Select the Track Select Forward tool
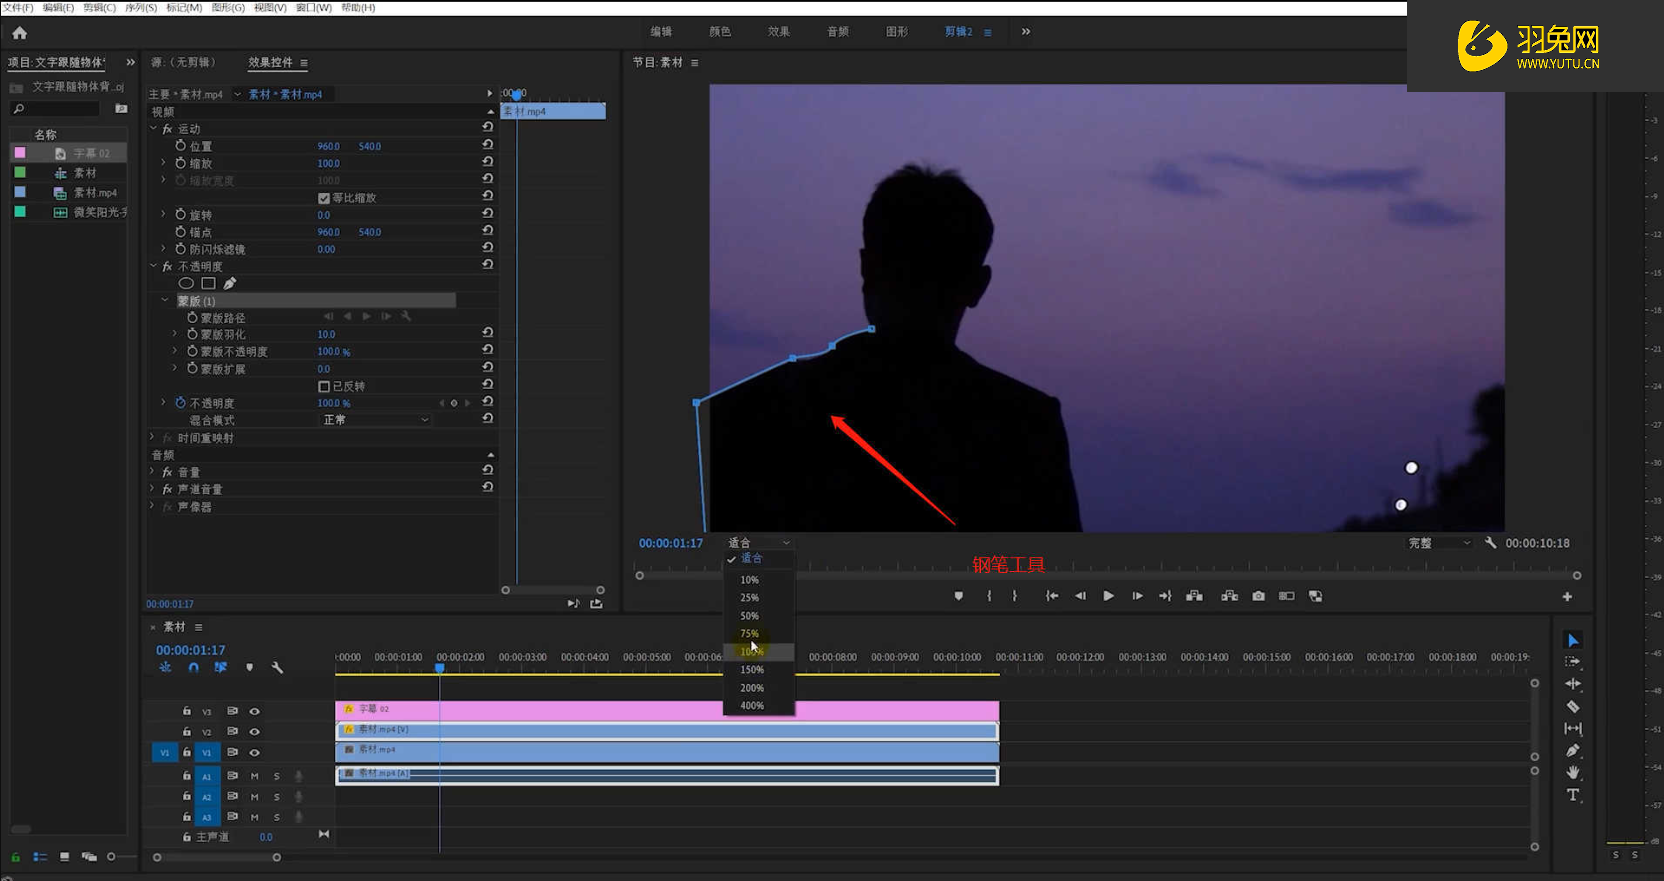 point(1573,662)
